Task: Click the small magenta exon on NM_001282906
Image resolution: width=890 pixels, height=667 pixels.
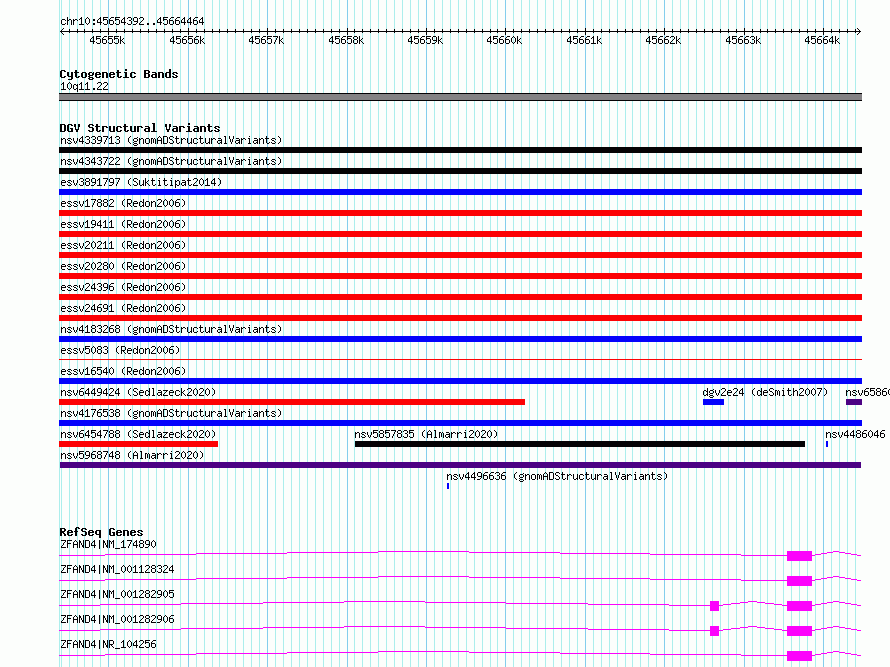Action: (x=715, y=631)
